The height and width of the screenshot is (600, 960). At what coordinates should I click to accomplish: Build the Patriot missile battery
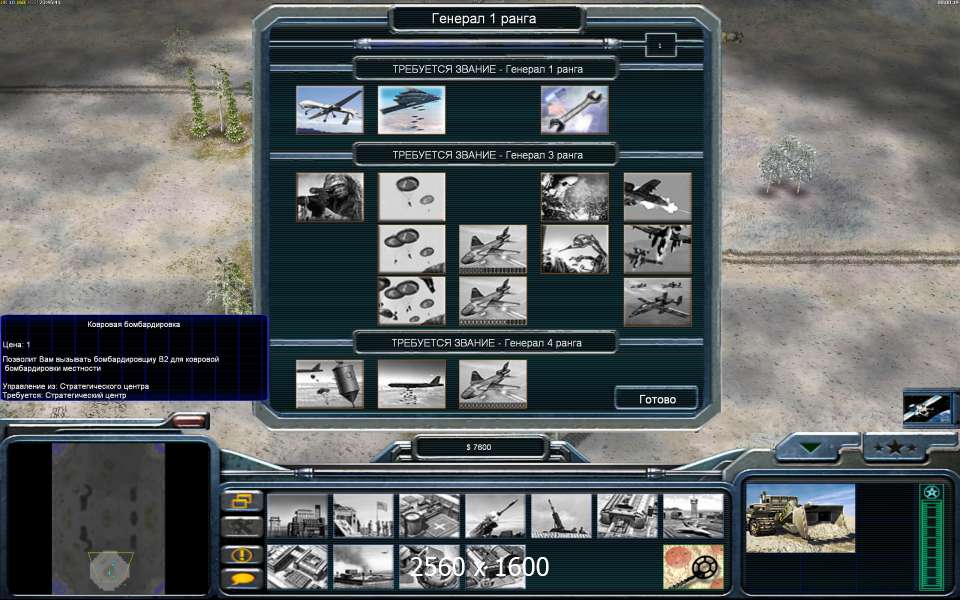pos(495,516)
